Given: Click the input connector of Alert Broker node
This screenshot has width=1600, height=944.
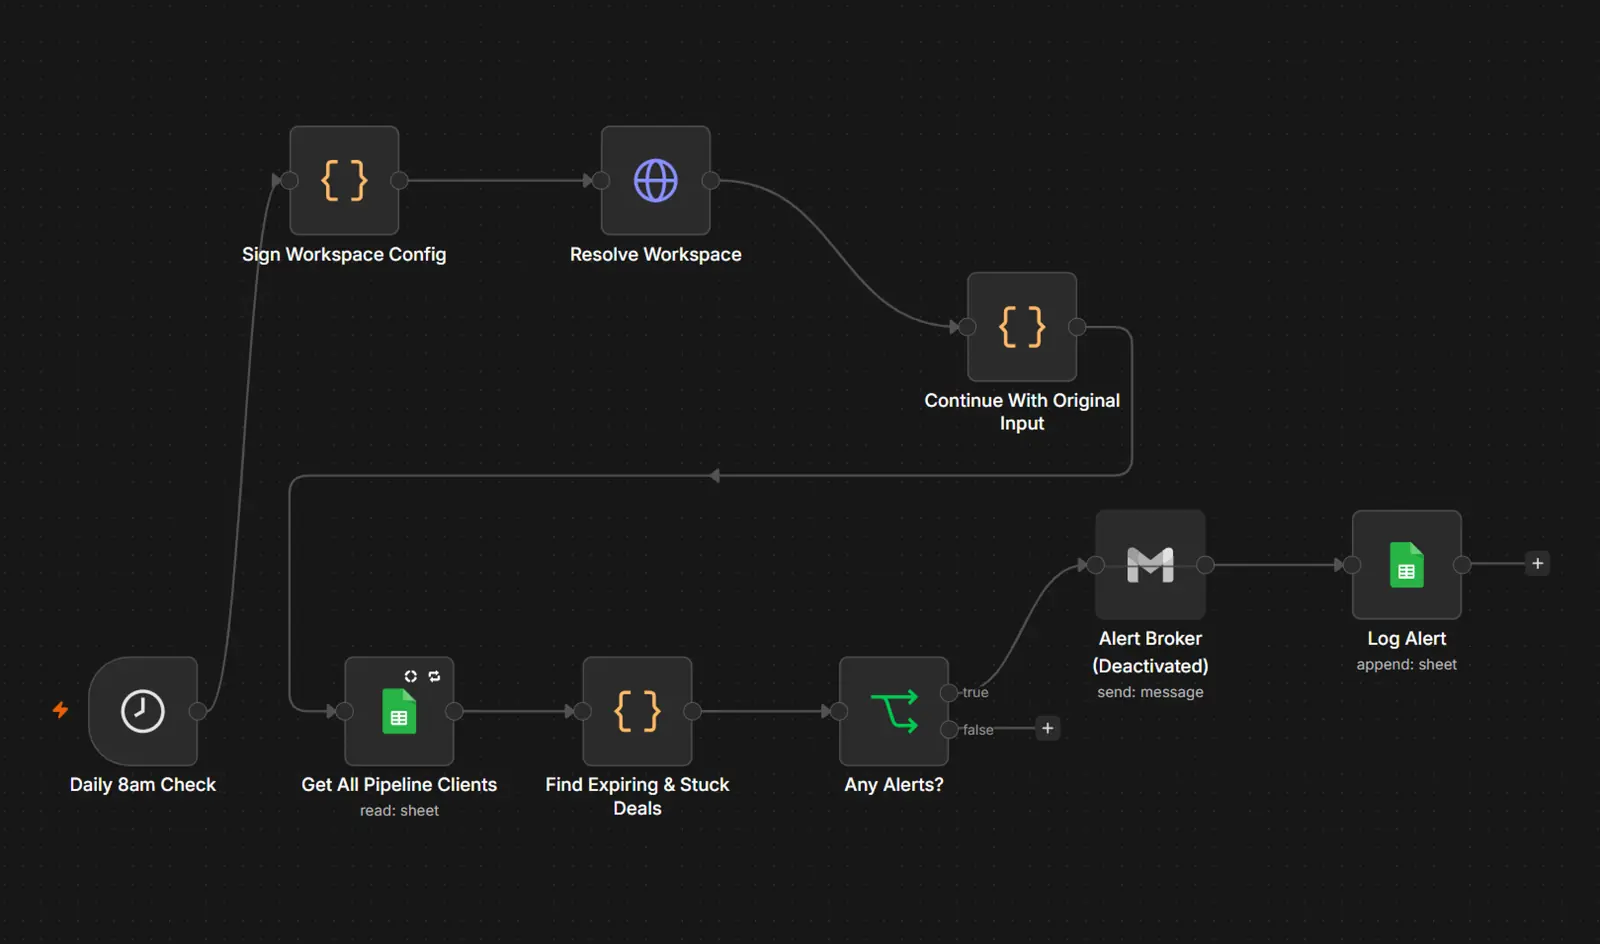Looking at the screenshot, I should tap(1095, 565).
